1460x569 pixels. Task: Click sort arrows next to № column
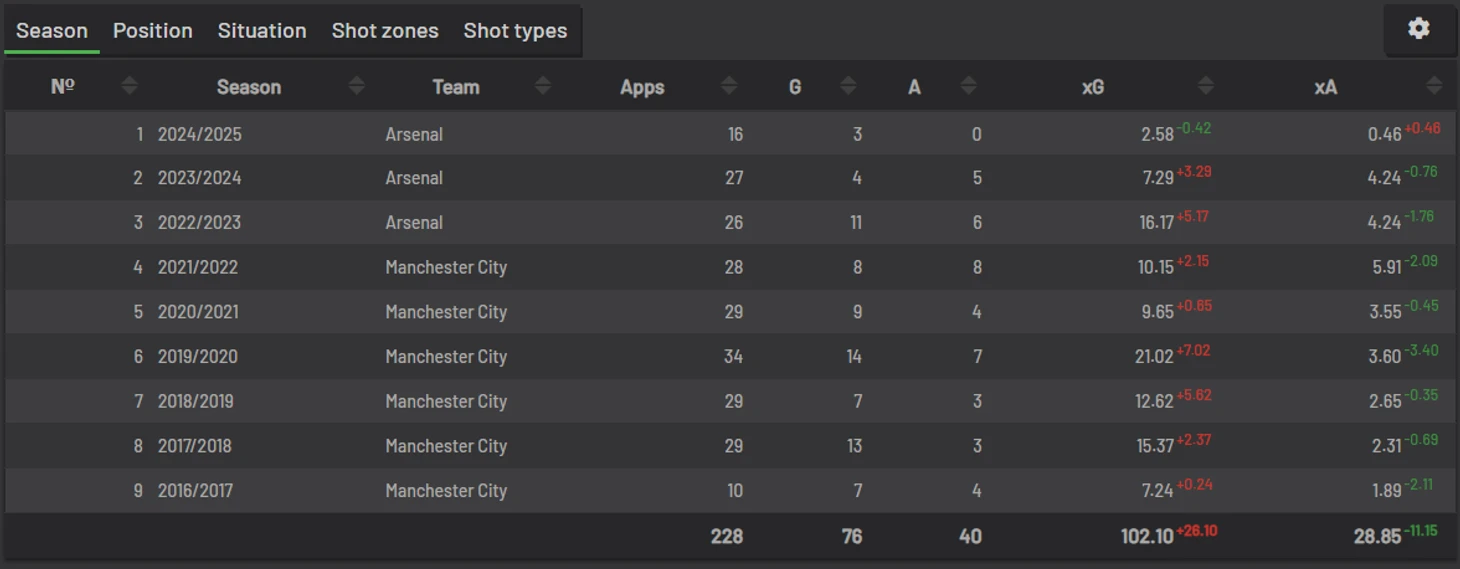pyautogui.click(x=129, y=86)
